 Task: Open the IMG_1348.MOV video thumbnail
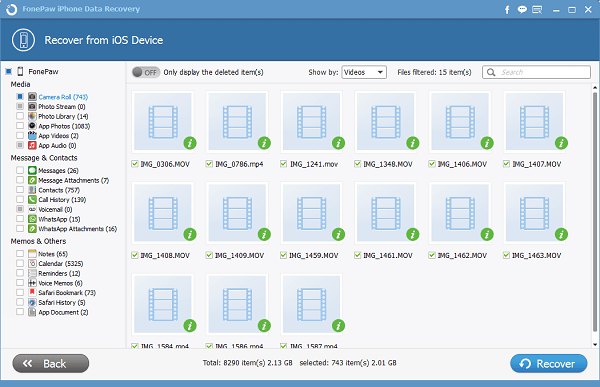click(x=386, y=122)
